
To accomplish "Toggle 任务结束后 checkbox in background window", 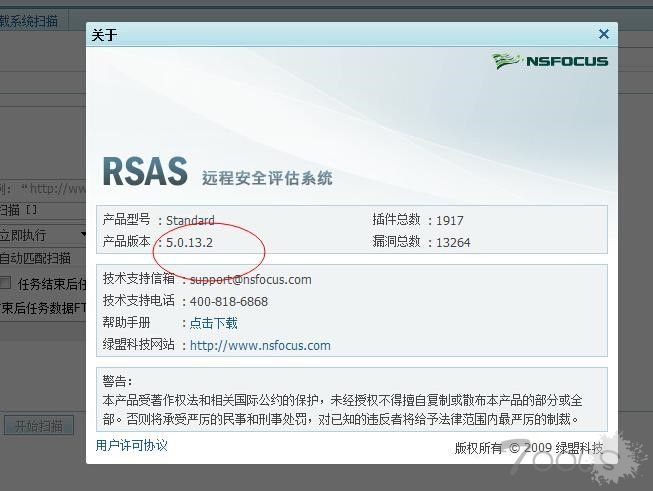I will click(x=5, y=283).
